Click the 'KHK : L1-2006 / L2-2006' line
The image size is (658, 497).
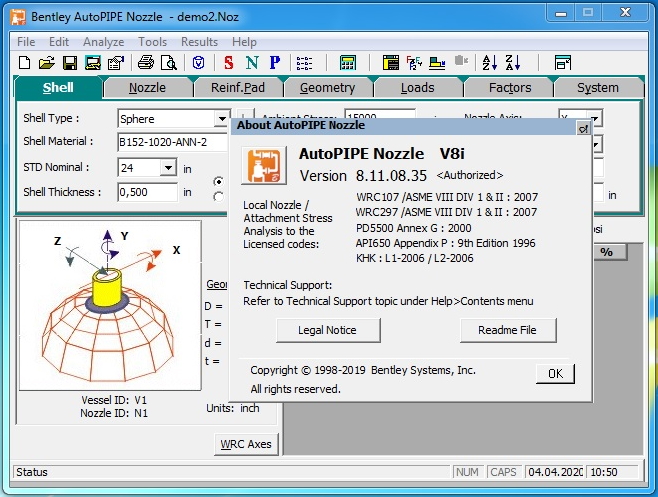click(415, 258)
